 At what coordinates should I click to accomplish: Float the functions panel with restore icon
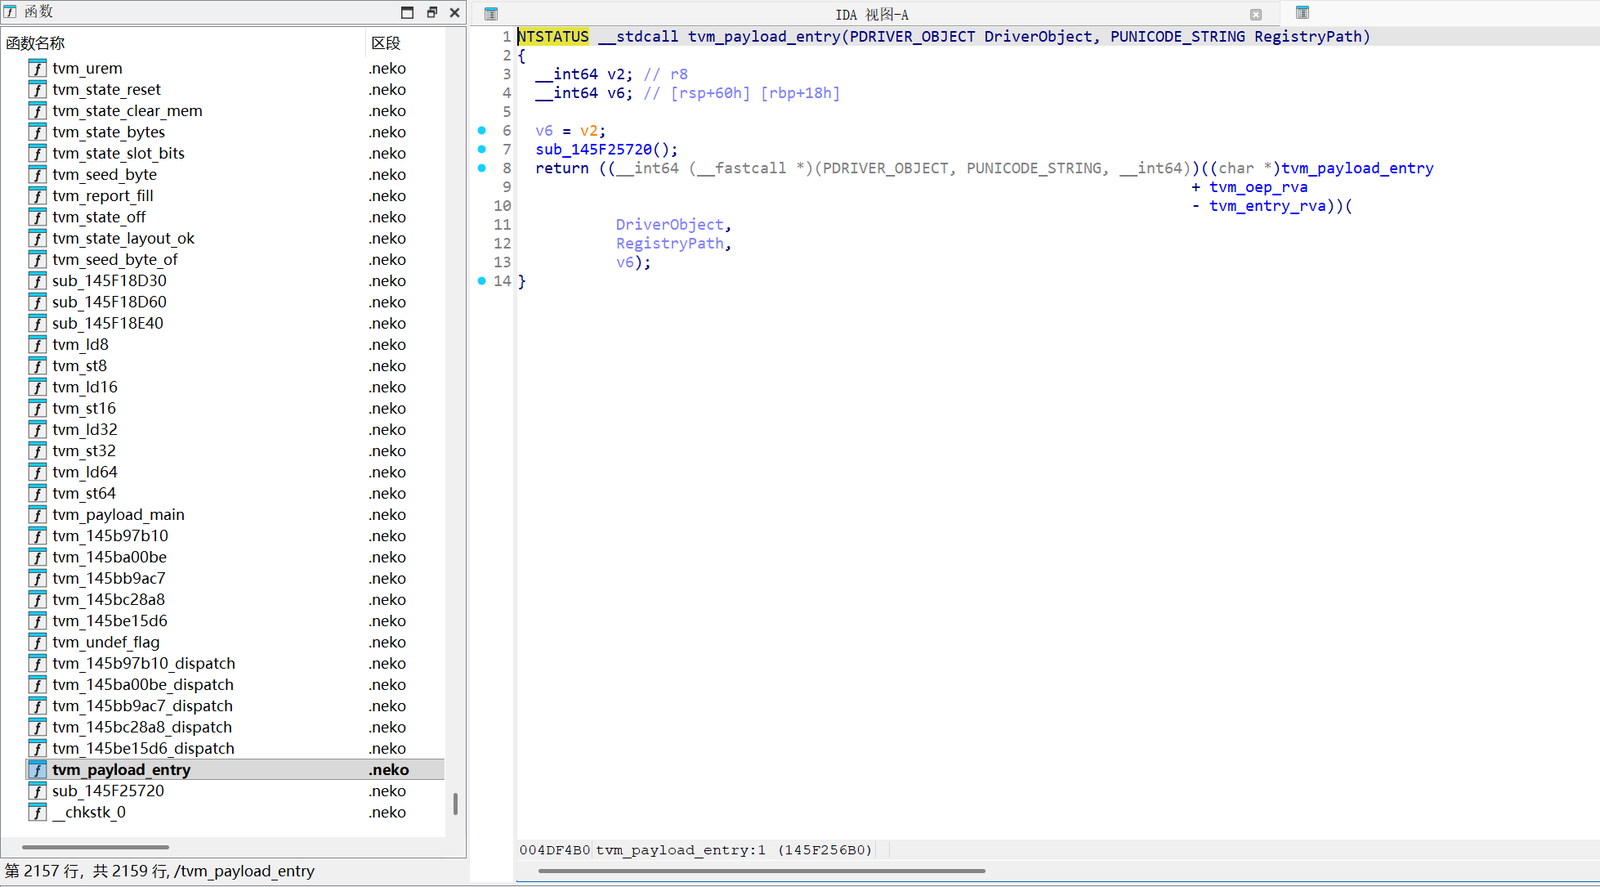coord(432,12)
